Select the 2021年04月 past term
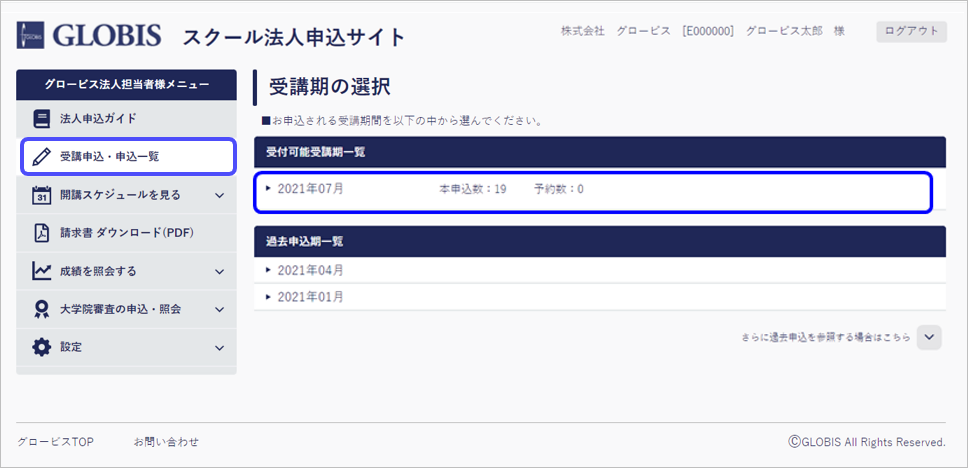Viewport: 968px width, 468px height. pos(311,270)
